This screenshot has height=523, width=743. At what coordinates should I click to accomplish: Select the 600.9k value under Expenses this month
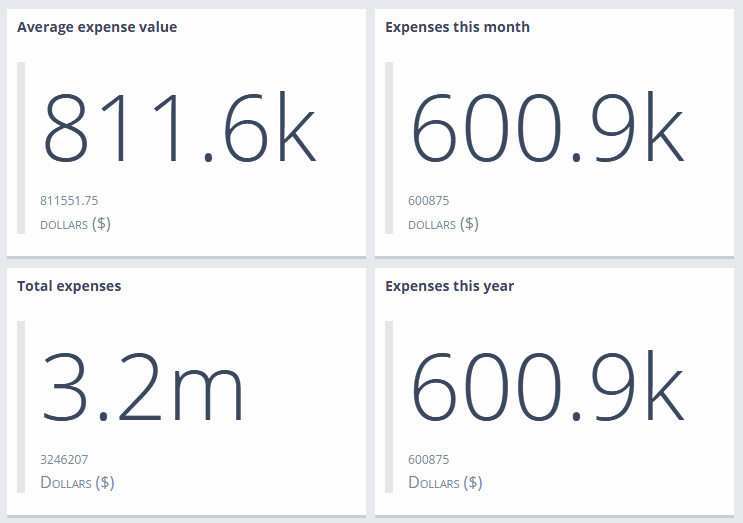[548, 128]
